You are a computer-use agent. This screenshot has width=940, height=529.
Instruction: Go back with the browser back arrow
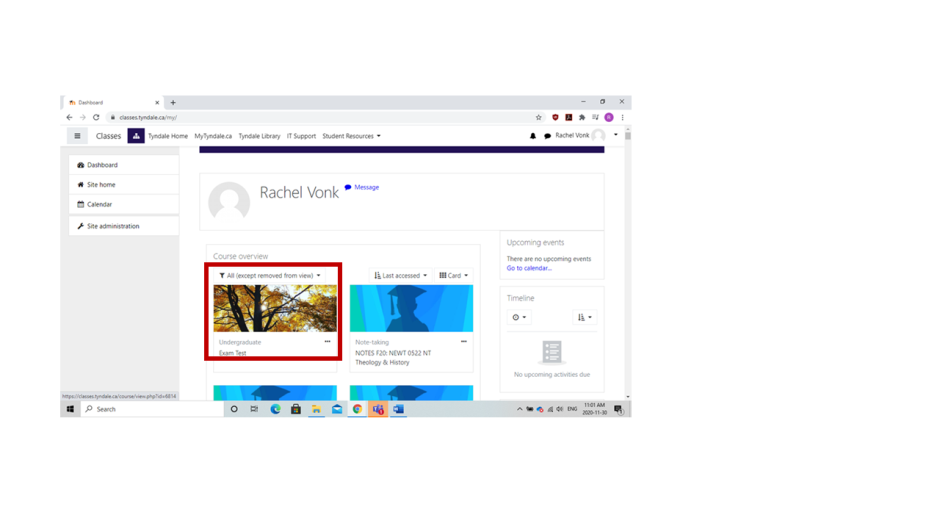pos(70,118)
